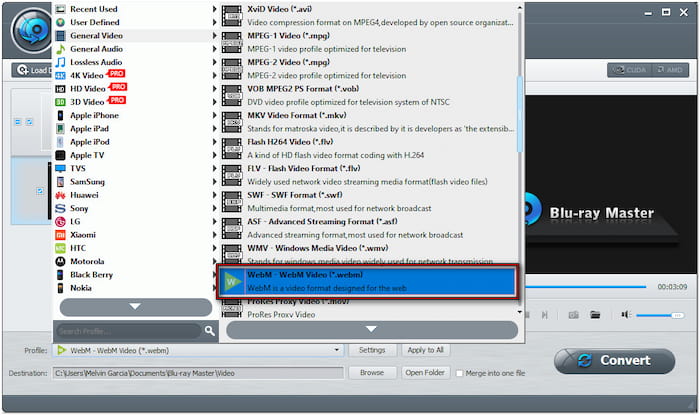Click the Huawei logo icon
The height and width of the screenshot is (415, 700).
[x=60, y=195]
